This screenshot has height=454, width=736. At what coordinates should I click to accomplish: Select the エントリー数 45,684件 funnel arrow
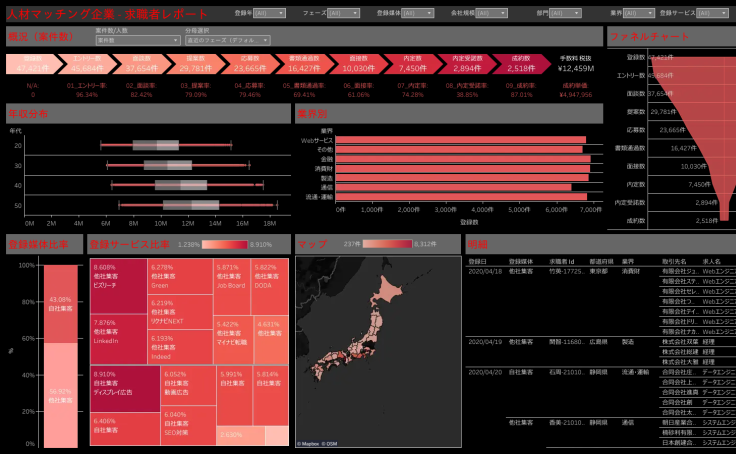click(x=87, y=64)
